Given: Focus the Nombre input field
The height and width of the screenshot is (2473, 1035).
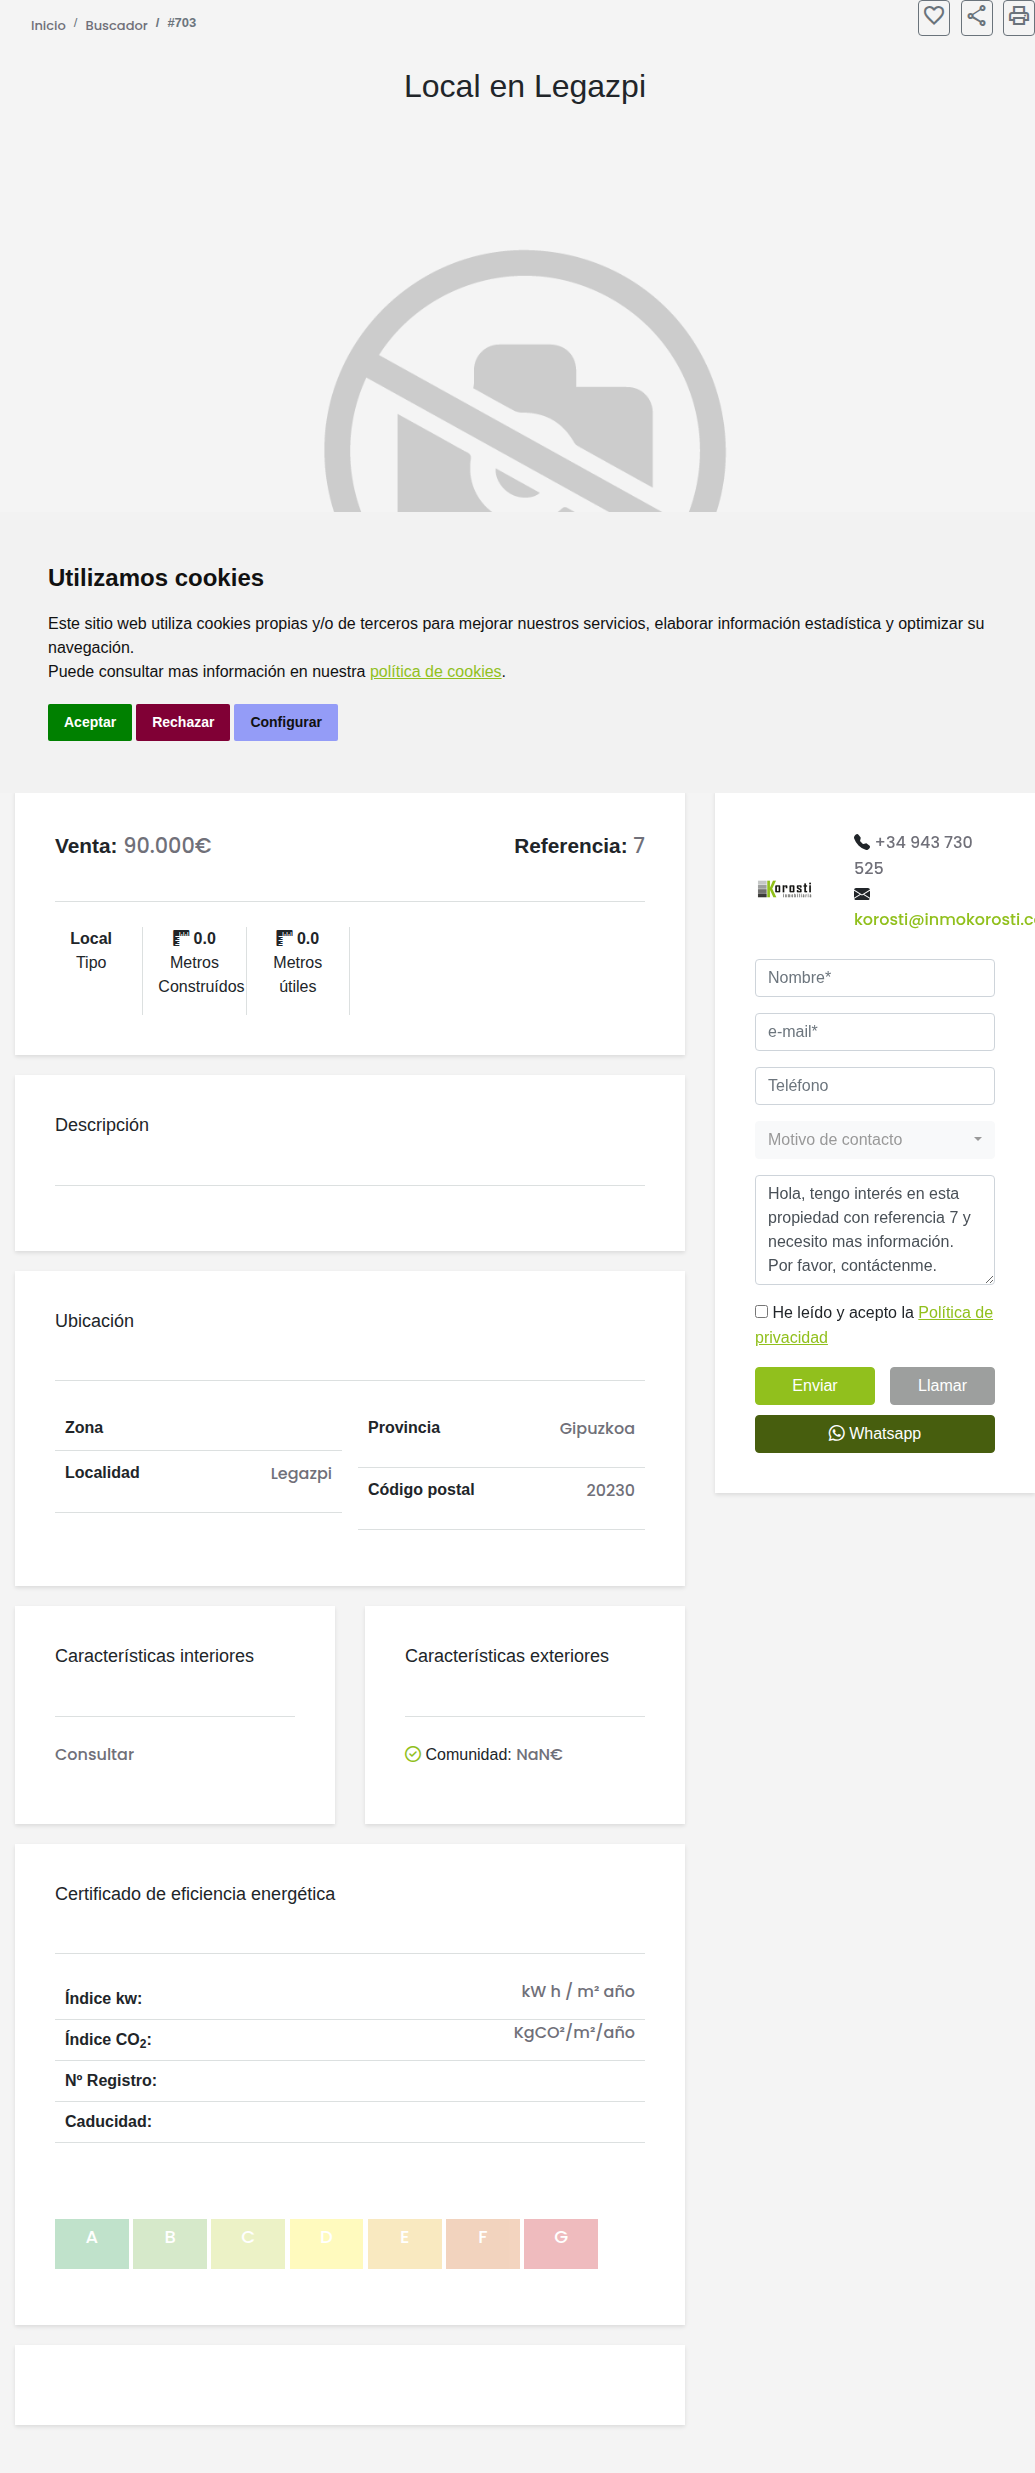Looking at the screenshot, I should click(x=875, y=978).
